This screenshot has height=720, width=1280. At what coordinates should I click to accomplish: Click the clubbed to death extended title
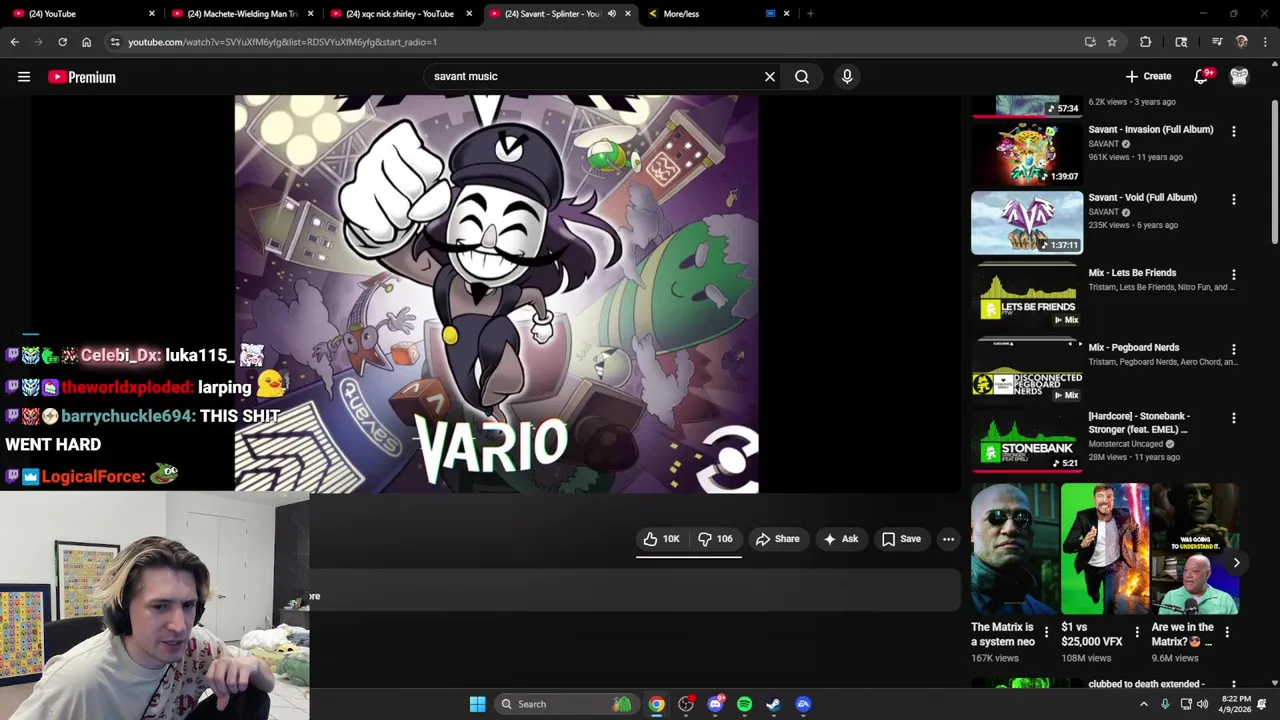(x=1146, y=684)
